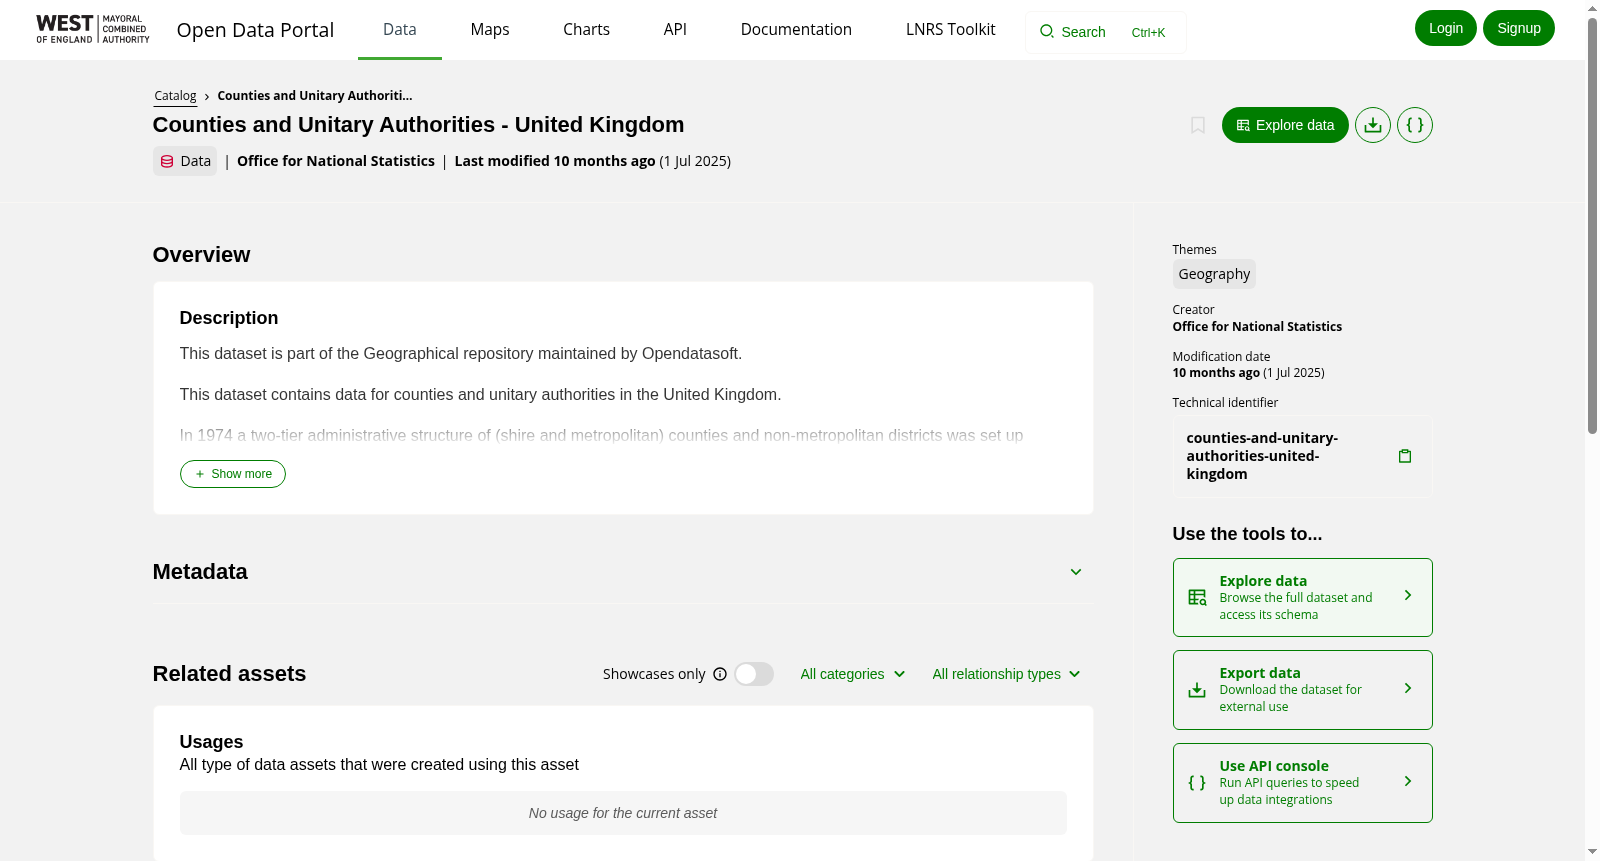This screenshot has height=861, width=1600.
Task: Open the All categories dropdown
Action: [x=853, y=674]
